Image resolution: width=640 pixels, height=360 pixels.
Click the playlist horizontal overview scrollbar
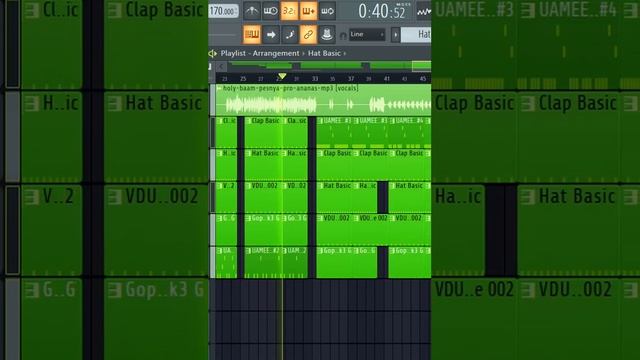[x=329, y=66]
